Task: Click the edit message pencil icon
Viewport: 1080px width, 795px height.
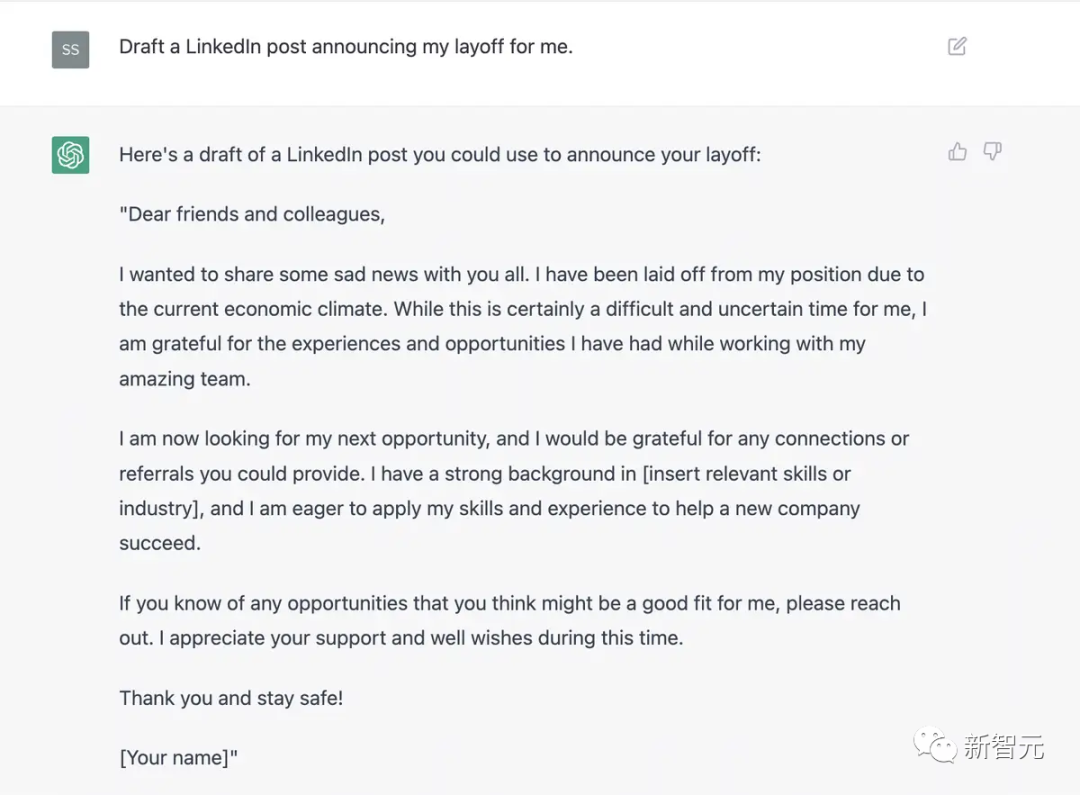Action: pos(957,46)
